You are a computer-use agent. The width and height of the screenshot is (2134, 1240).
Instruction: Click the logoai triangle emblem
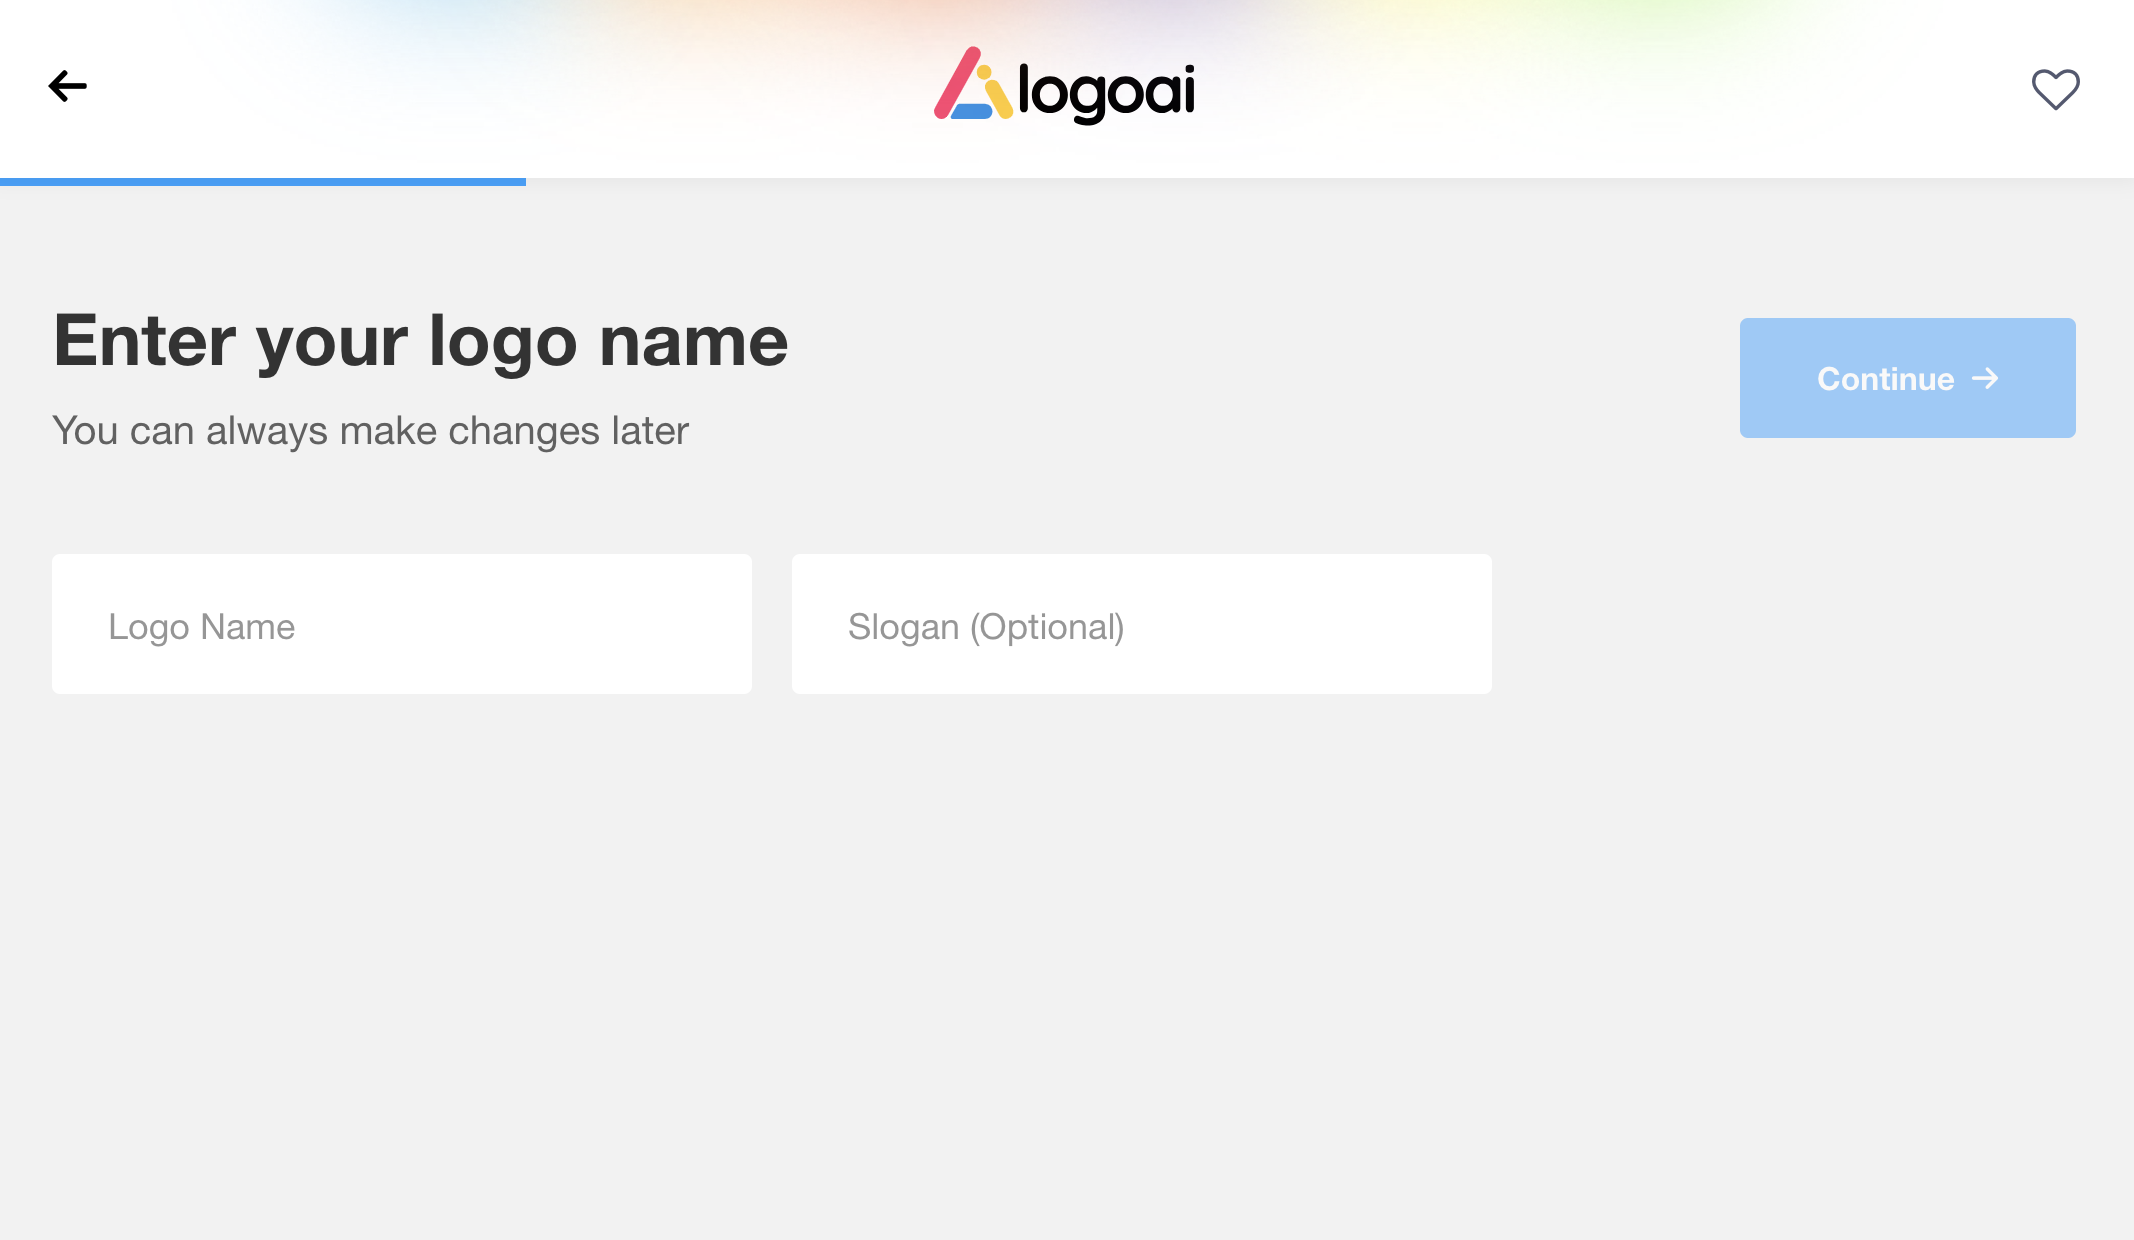(972, 86)
